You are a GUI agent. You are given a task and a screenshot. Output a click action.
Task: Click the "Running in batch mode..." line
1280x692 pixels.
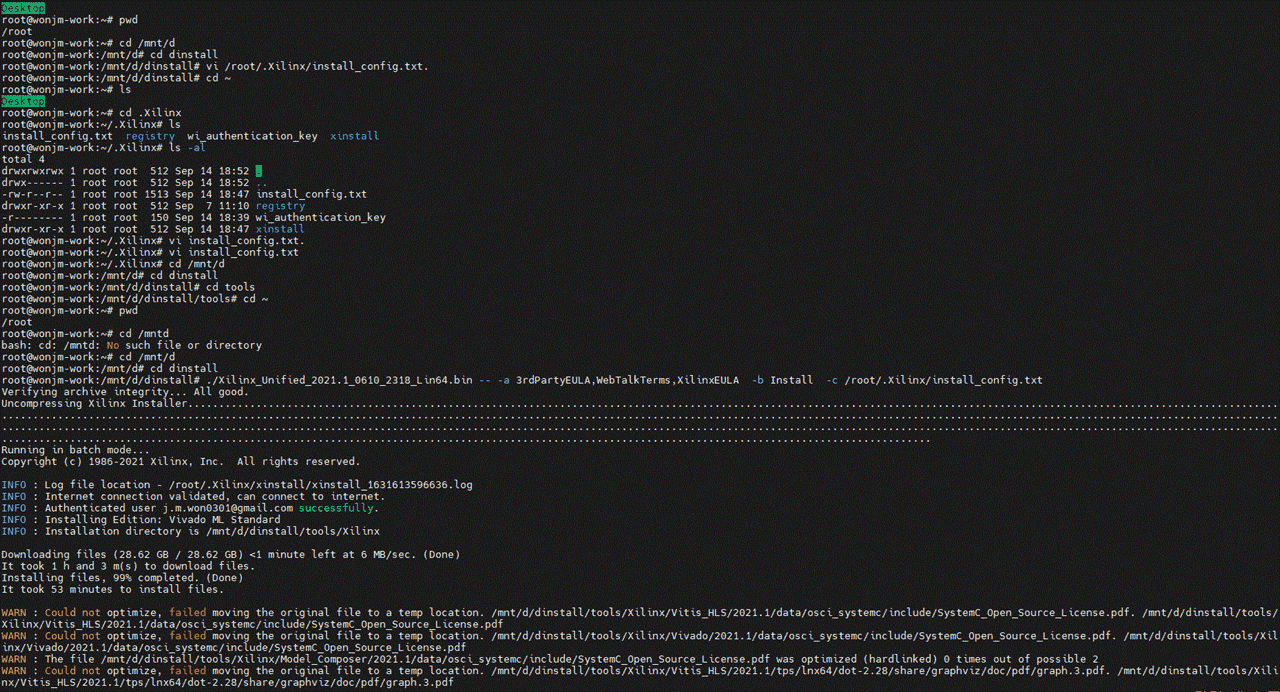tap(75, 450)
